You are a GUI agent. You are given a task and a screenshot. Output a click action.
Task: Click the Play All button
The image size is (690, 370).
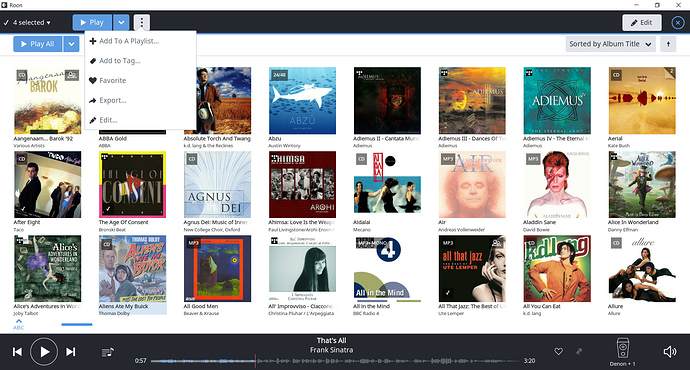(37, 44)
